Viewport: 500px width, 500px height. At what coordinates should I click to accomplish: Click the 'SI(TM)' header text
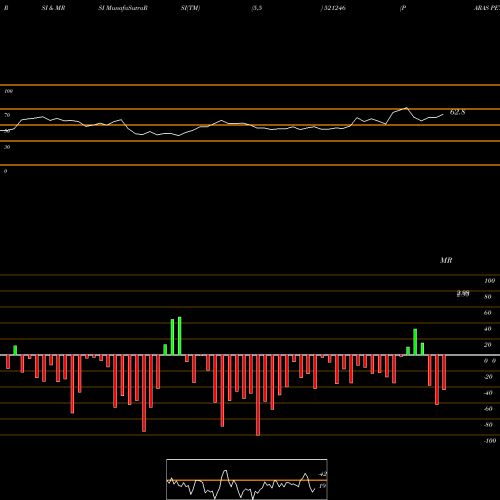pos(190,8)
